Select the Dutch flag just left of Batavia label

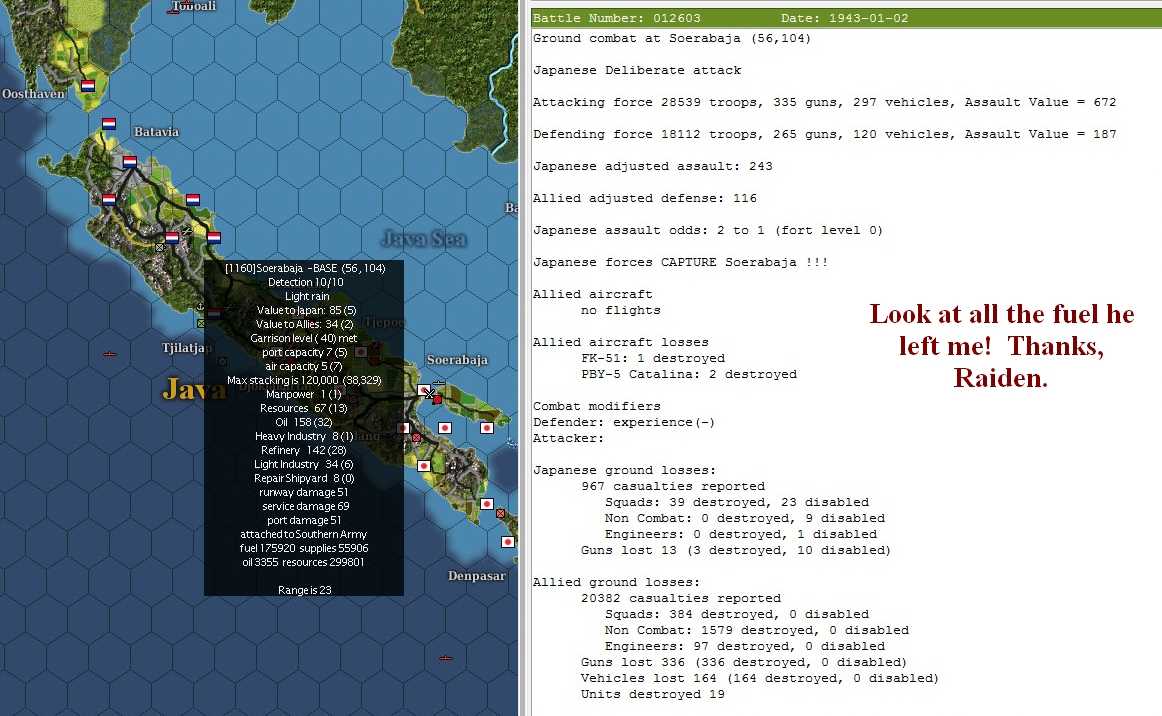[x=109, y=124]
